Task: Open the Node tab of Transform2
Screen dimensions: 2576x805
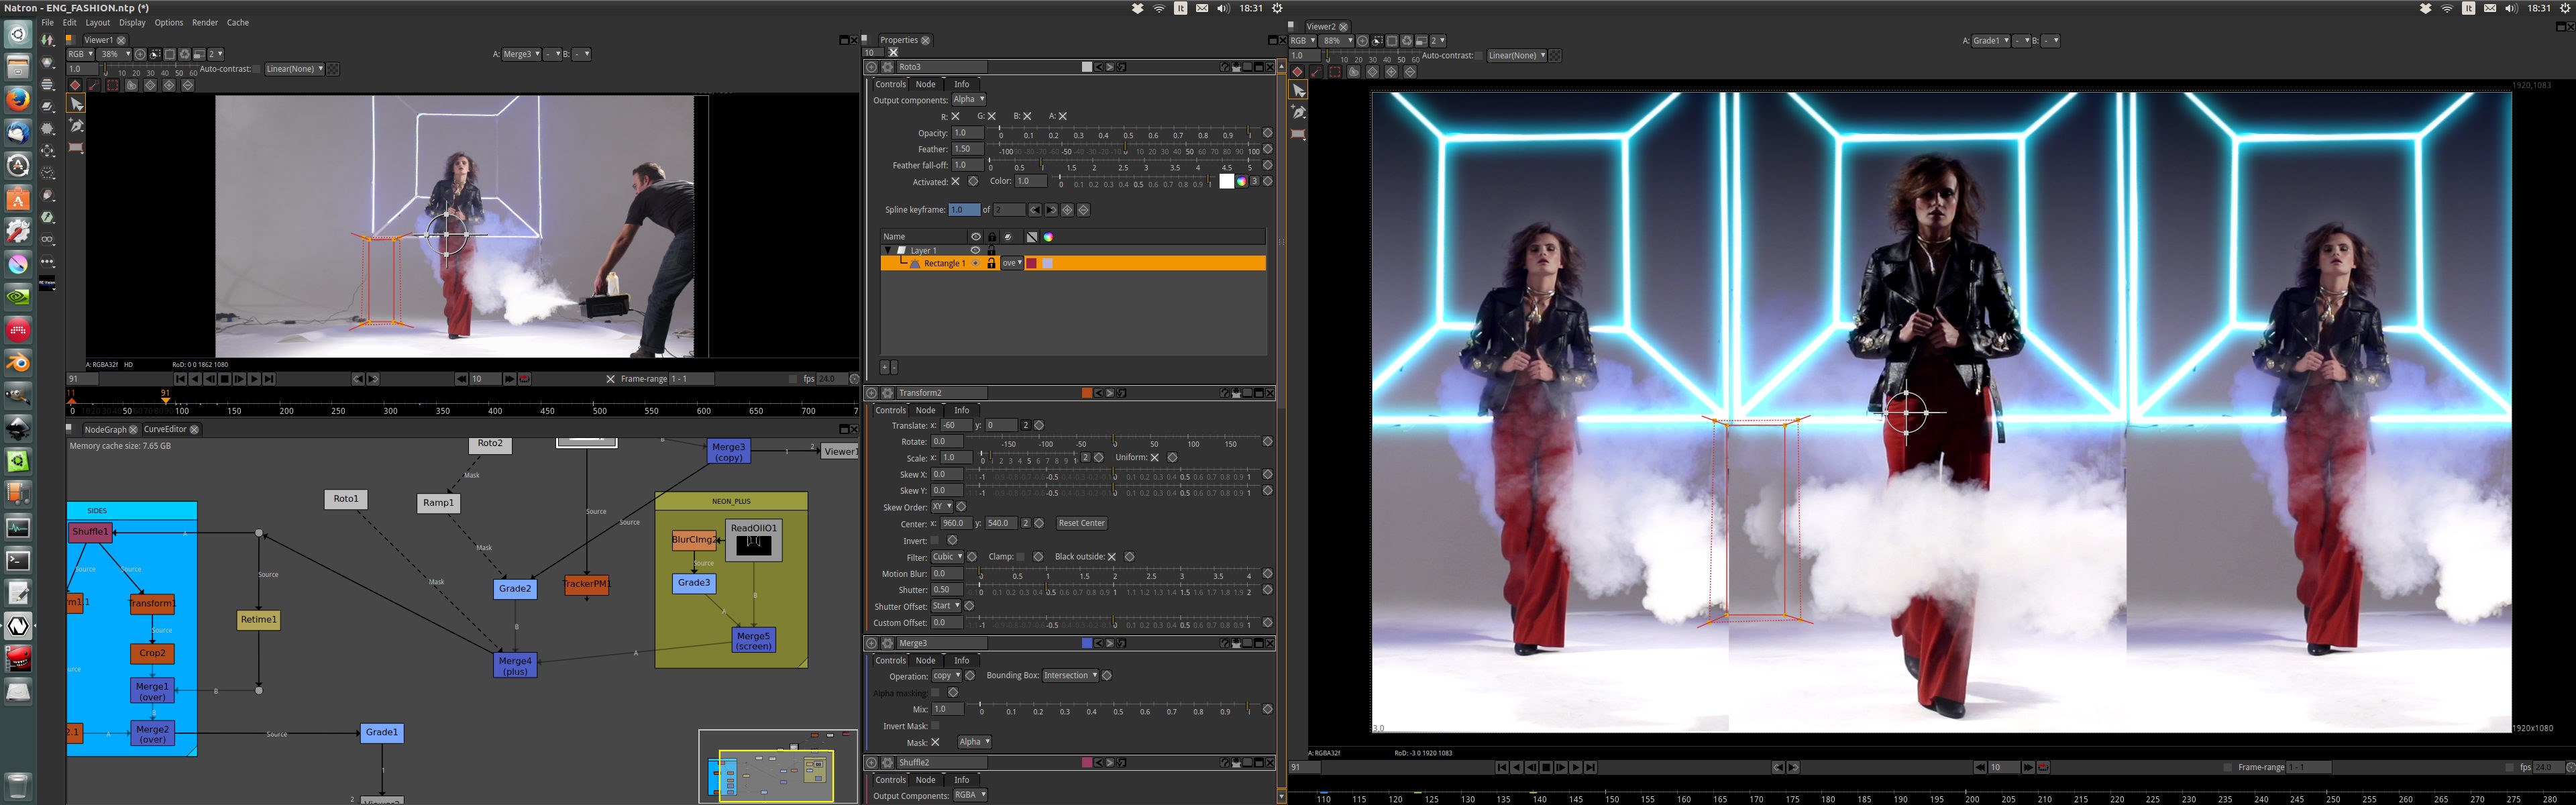Action: [925, 410]
